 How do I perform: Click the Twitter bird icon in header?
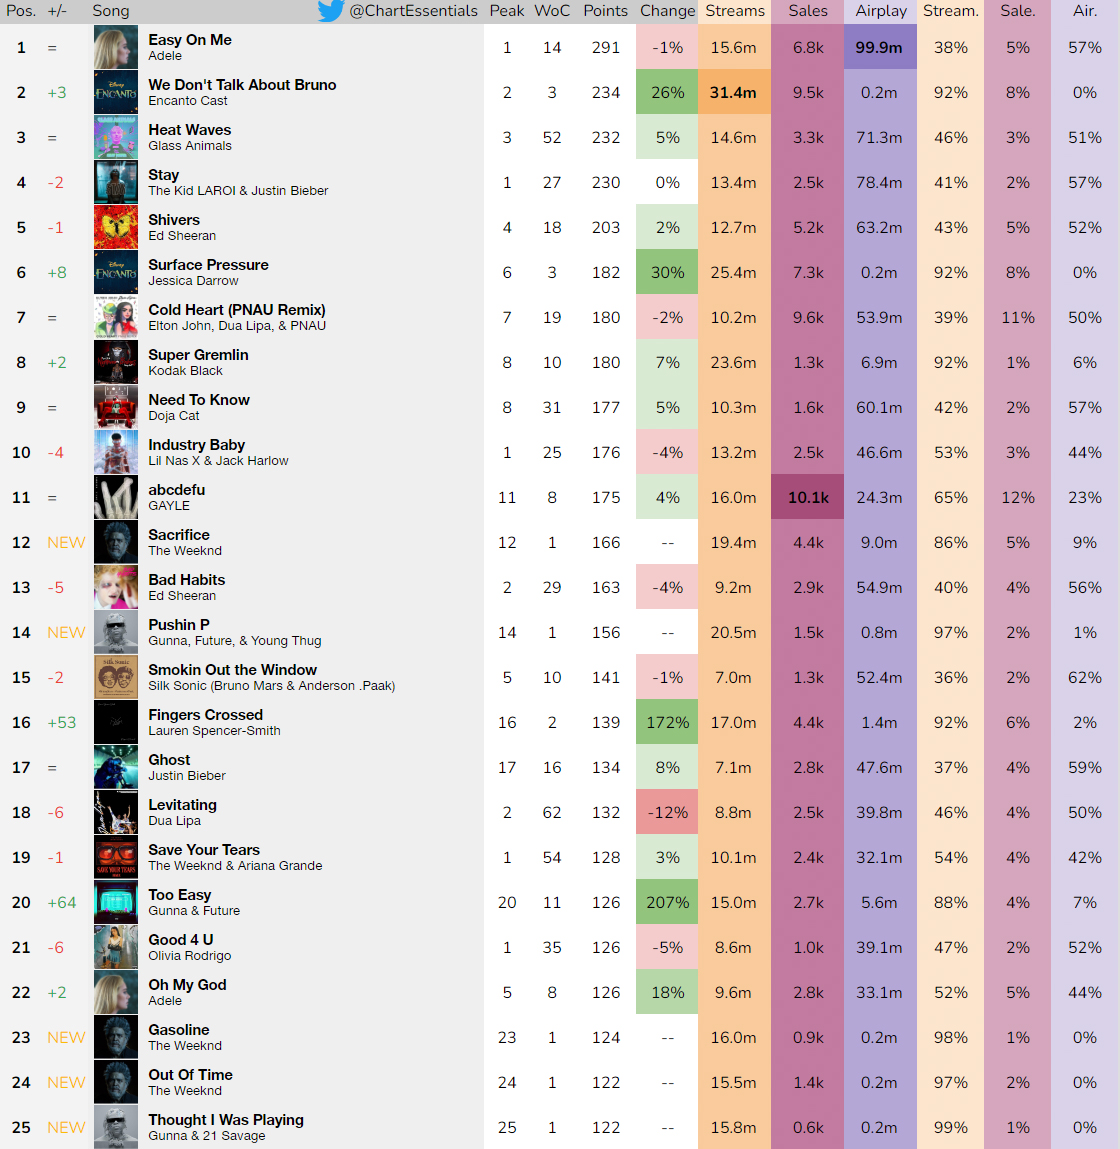(331, 11)
